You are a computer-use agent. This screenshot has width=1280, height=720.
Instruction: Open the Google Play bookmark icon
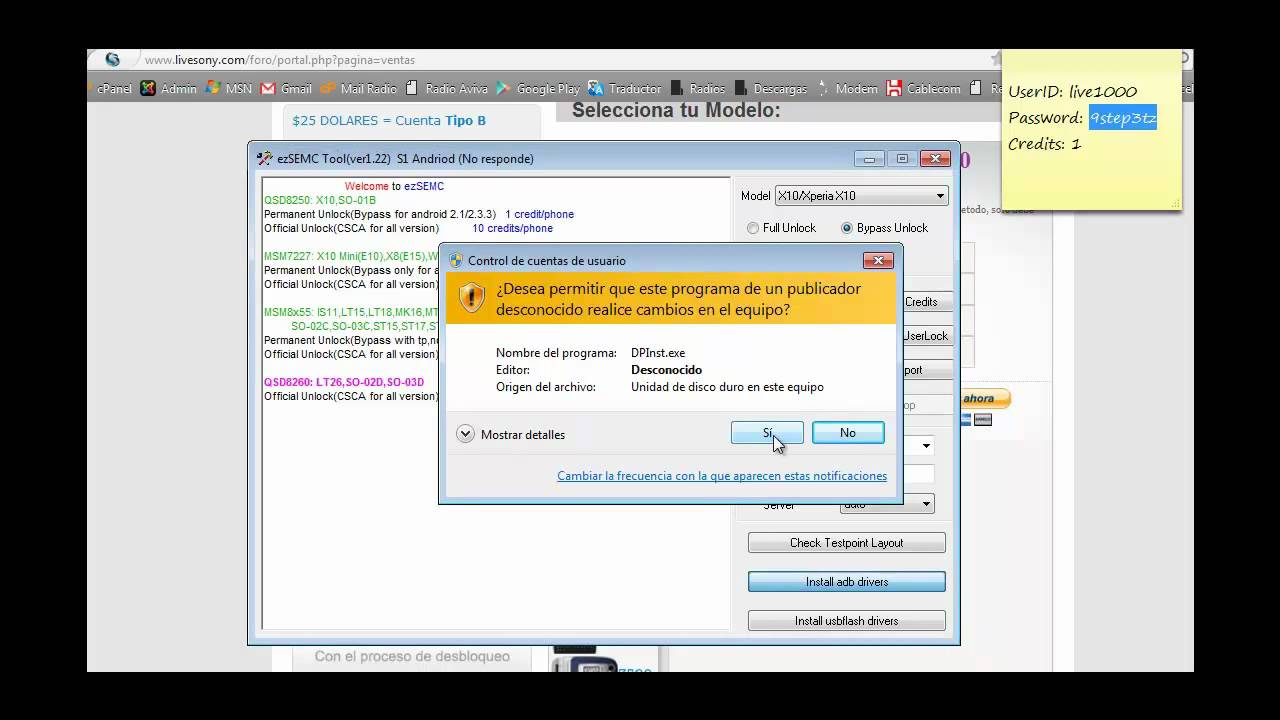click(504, 88)
